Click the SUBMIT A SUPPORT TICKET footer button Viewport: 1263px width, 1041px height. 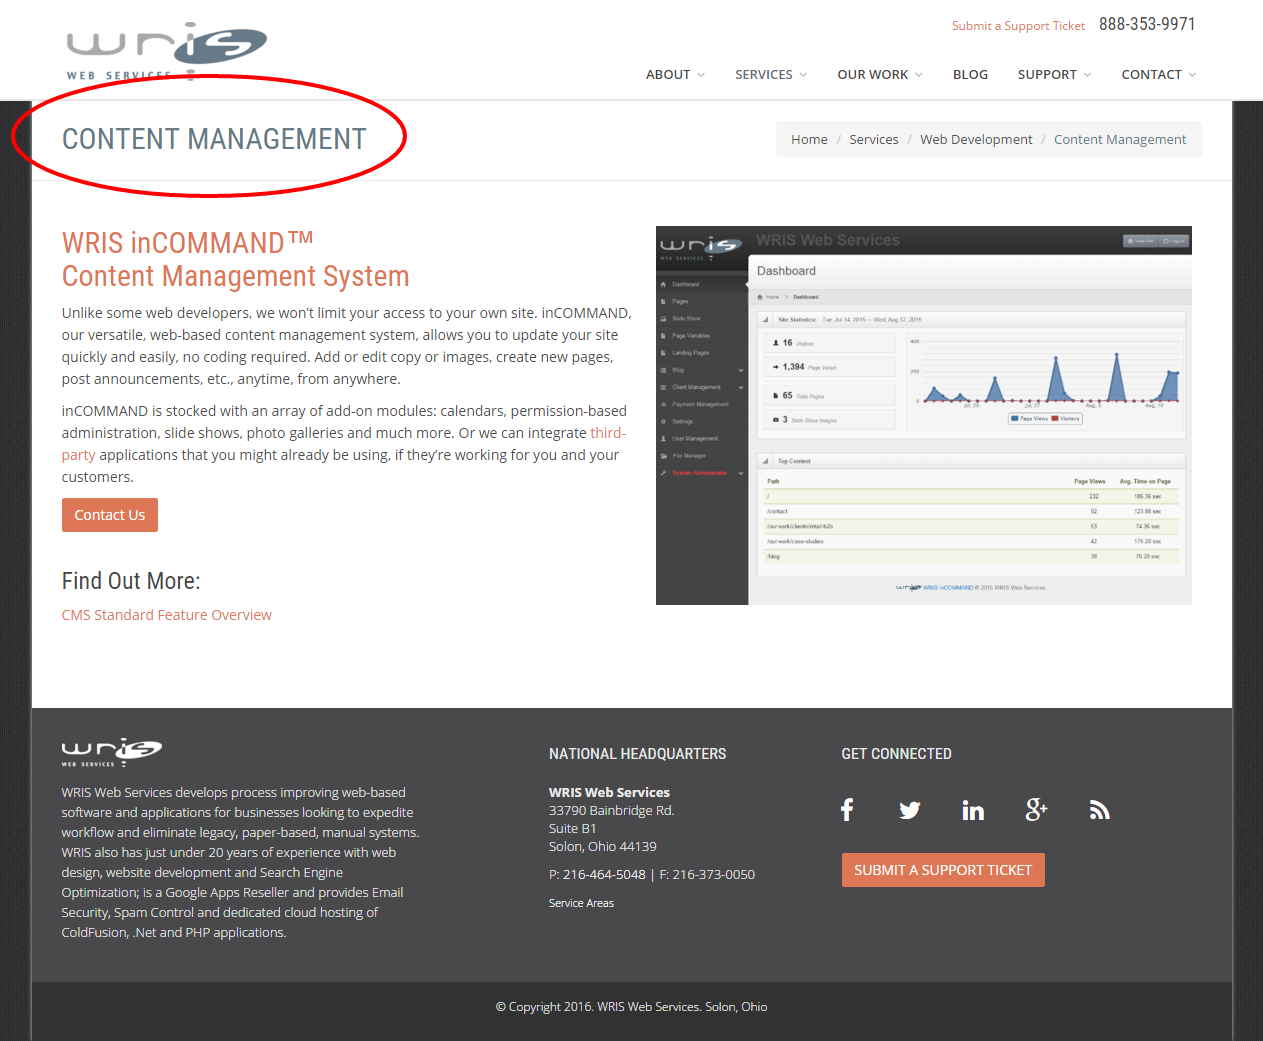coord(943,870)
